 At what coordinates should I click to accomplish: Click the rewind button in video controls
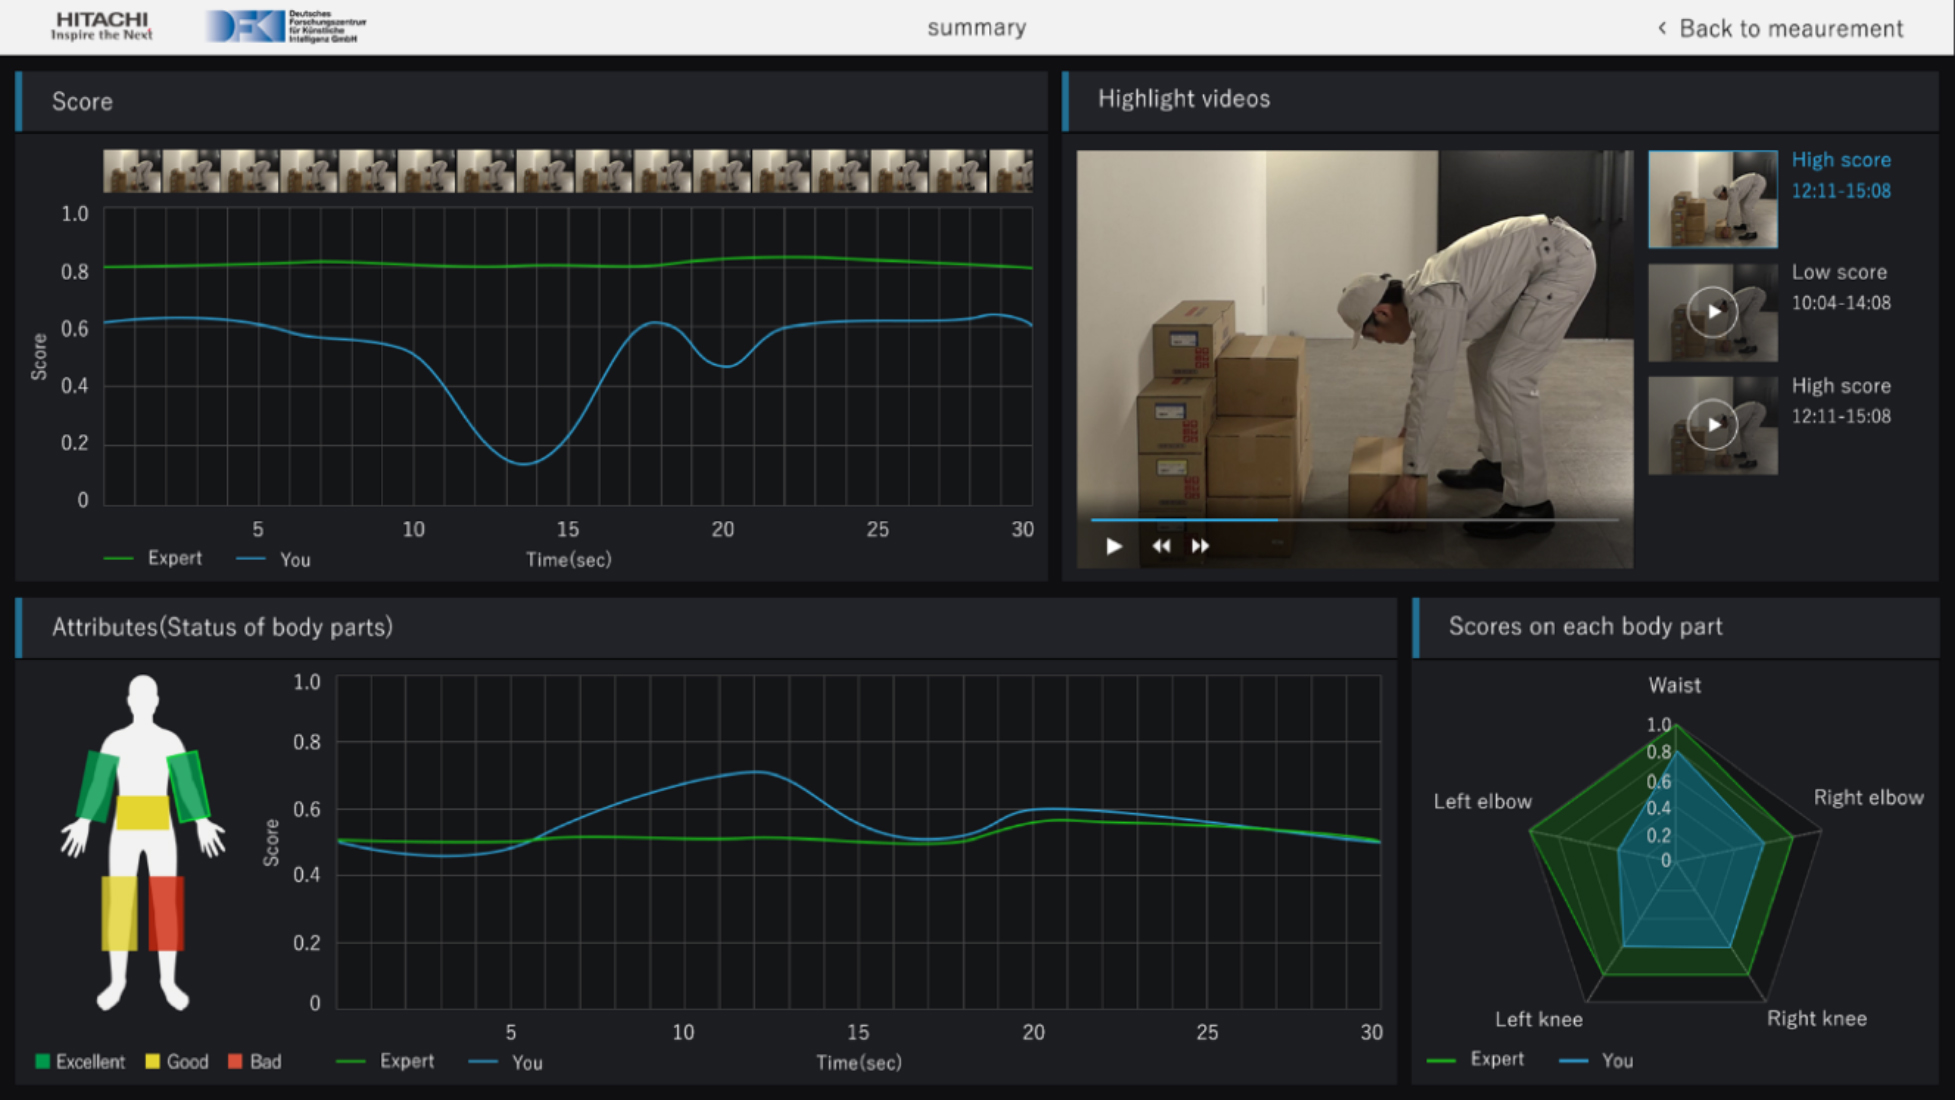pyautogui.click(x=1160, y=546)
